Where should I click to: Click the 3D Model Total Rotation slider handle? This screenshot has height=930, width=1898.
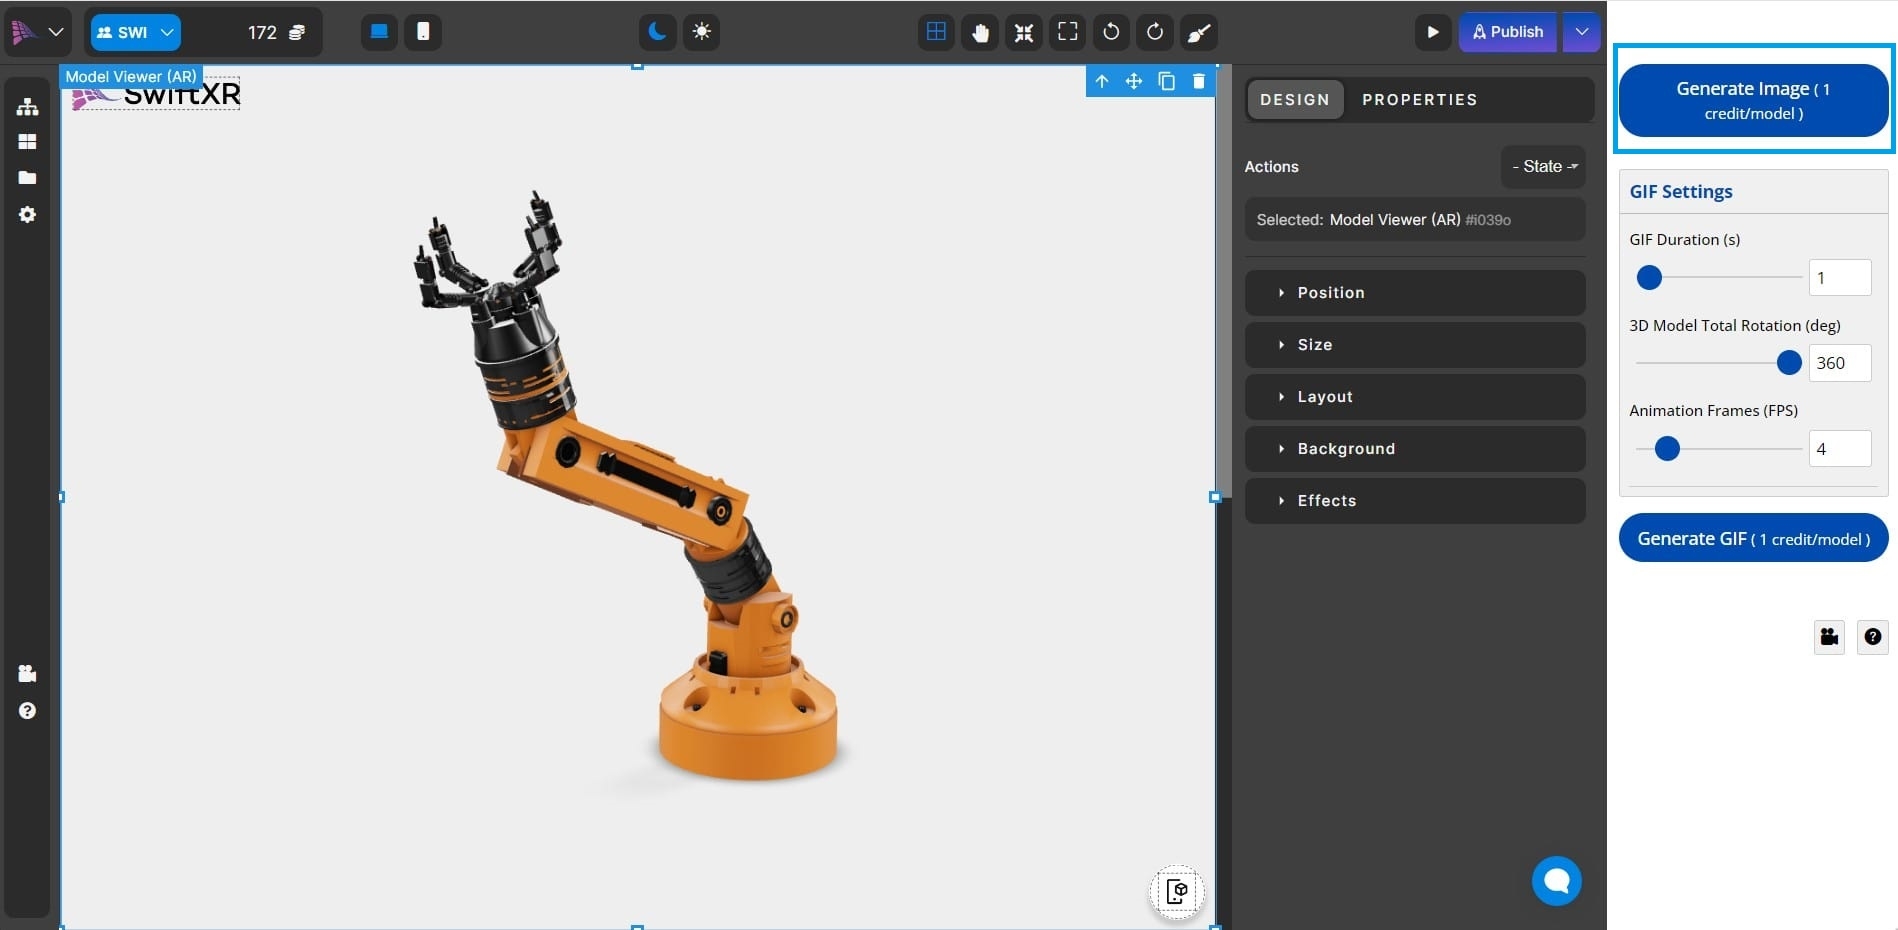click(x=1789, y=363)
